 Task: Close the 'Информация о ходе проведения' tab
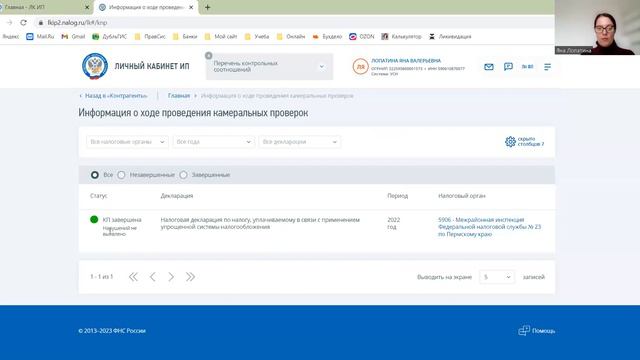191,7
